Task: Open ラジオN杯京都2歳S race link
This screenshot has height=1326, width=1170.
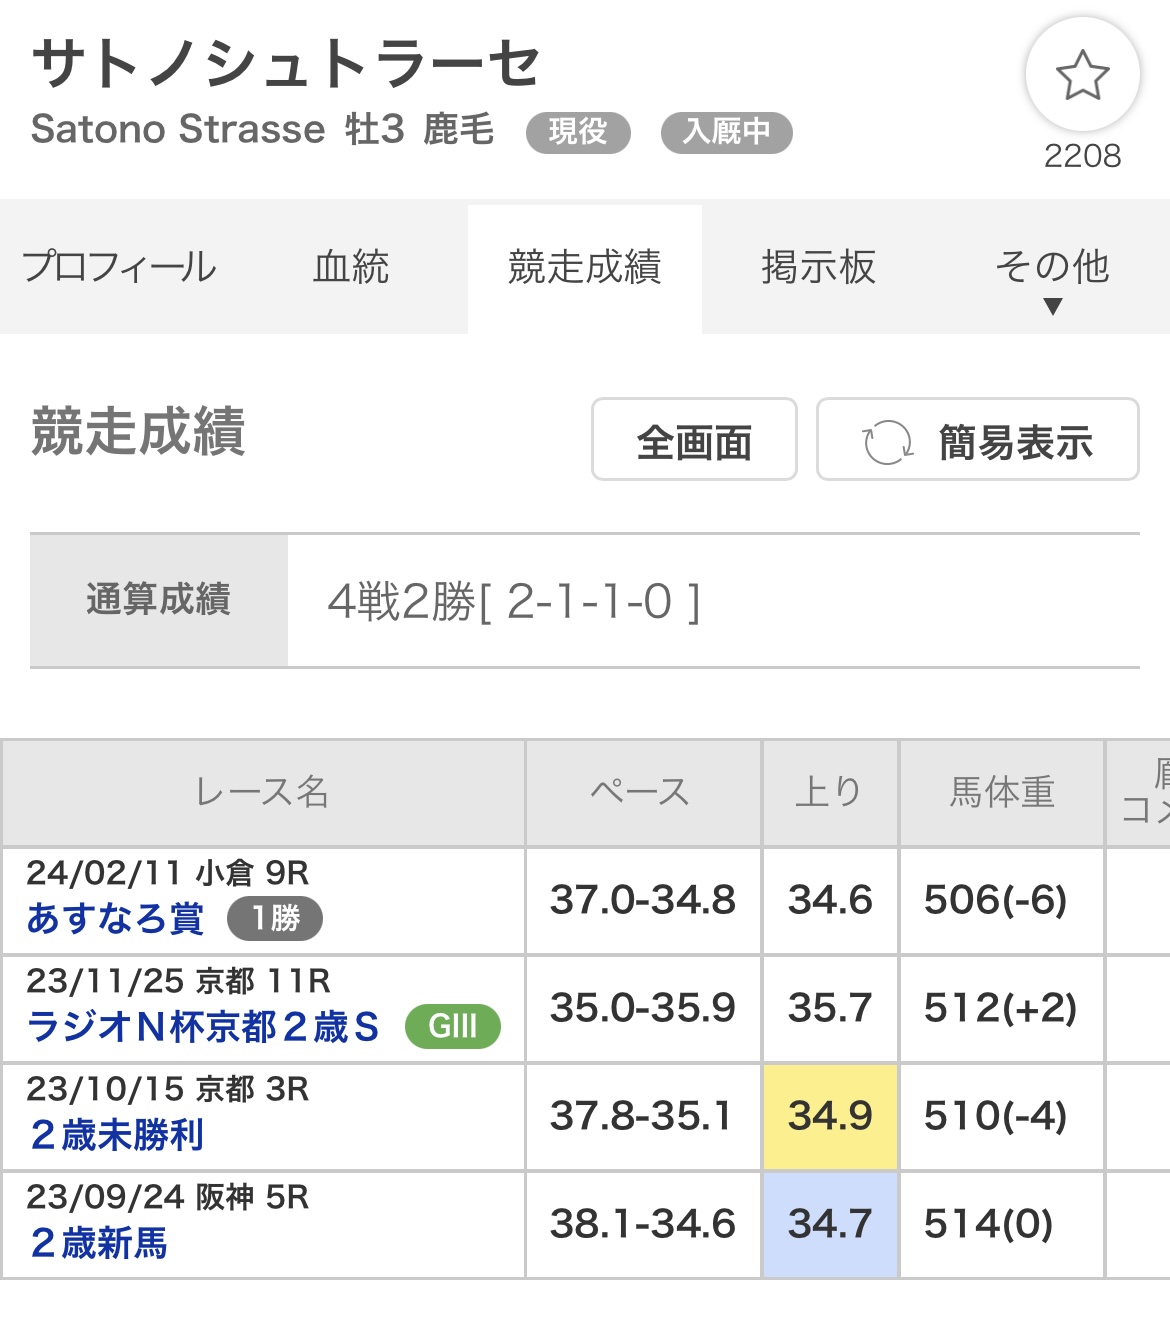Action: click(x=203, y=1026)
